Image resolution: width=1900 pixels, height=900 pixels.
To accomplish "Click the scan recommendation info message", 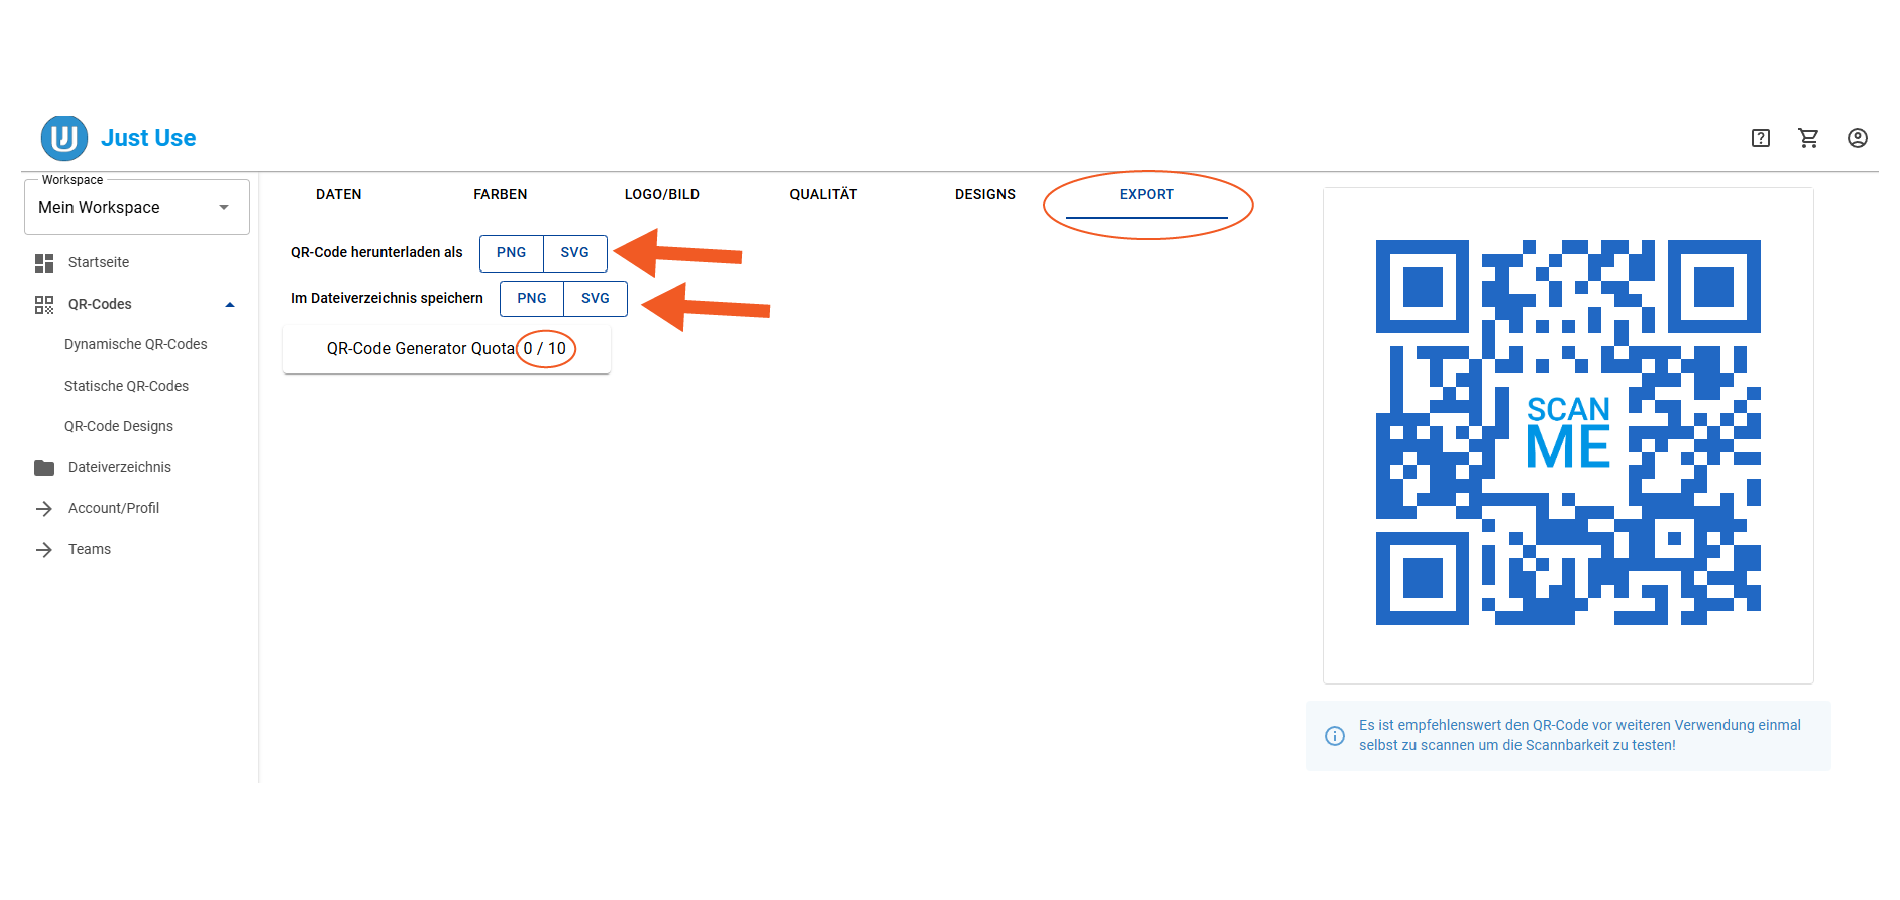I will [x=1568, y=736].
